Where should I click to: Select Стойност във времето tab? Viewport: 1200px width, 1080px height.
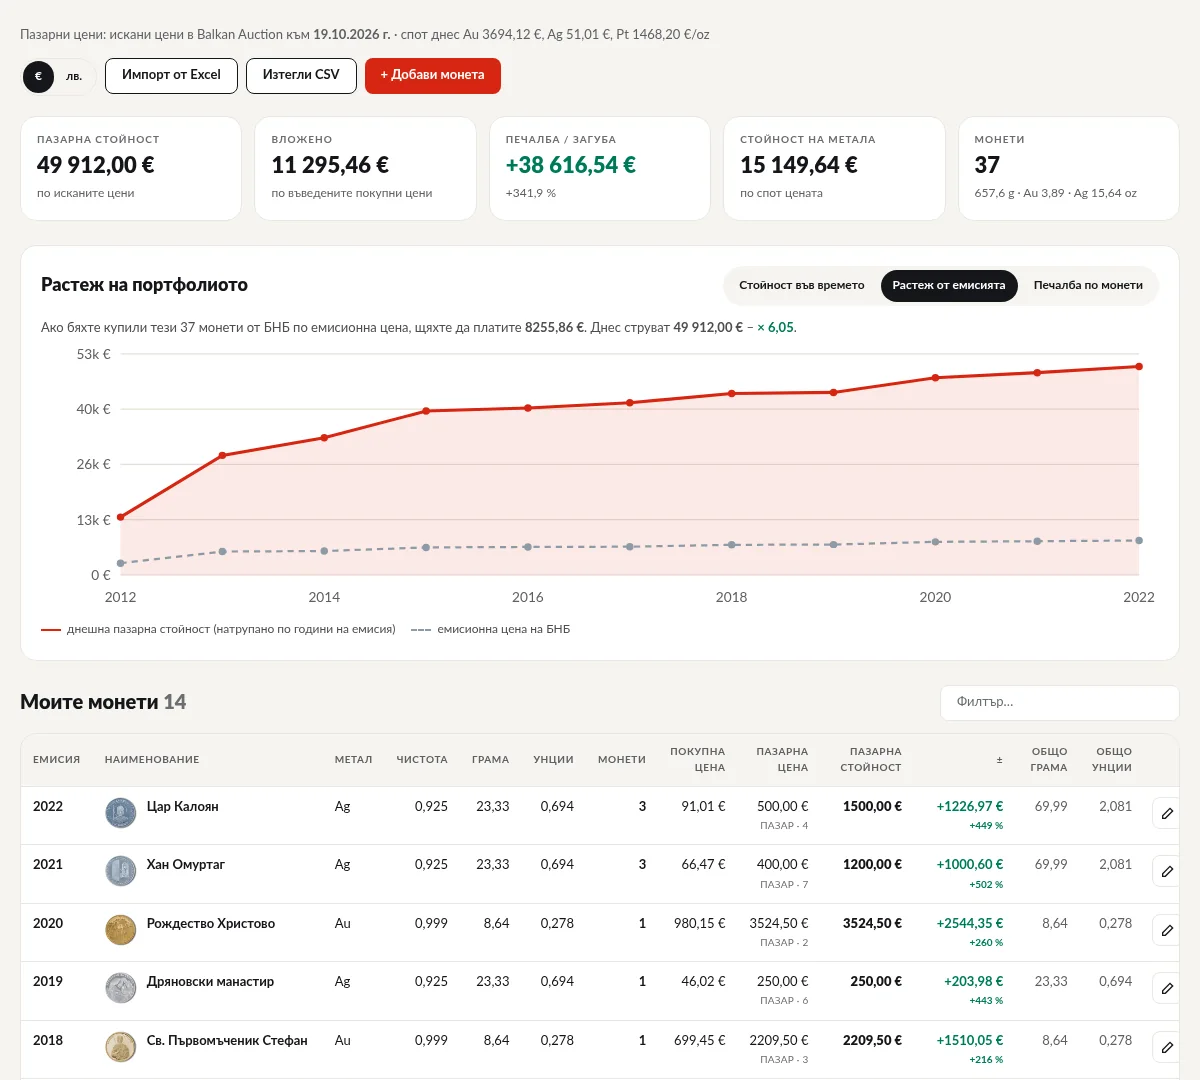(x=802, y=285)
